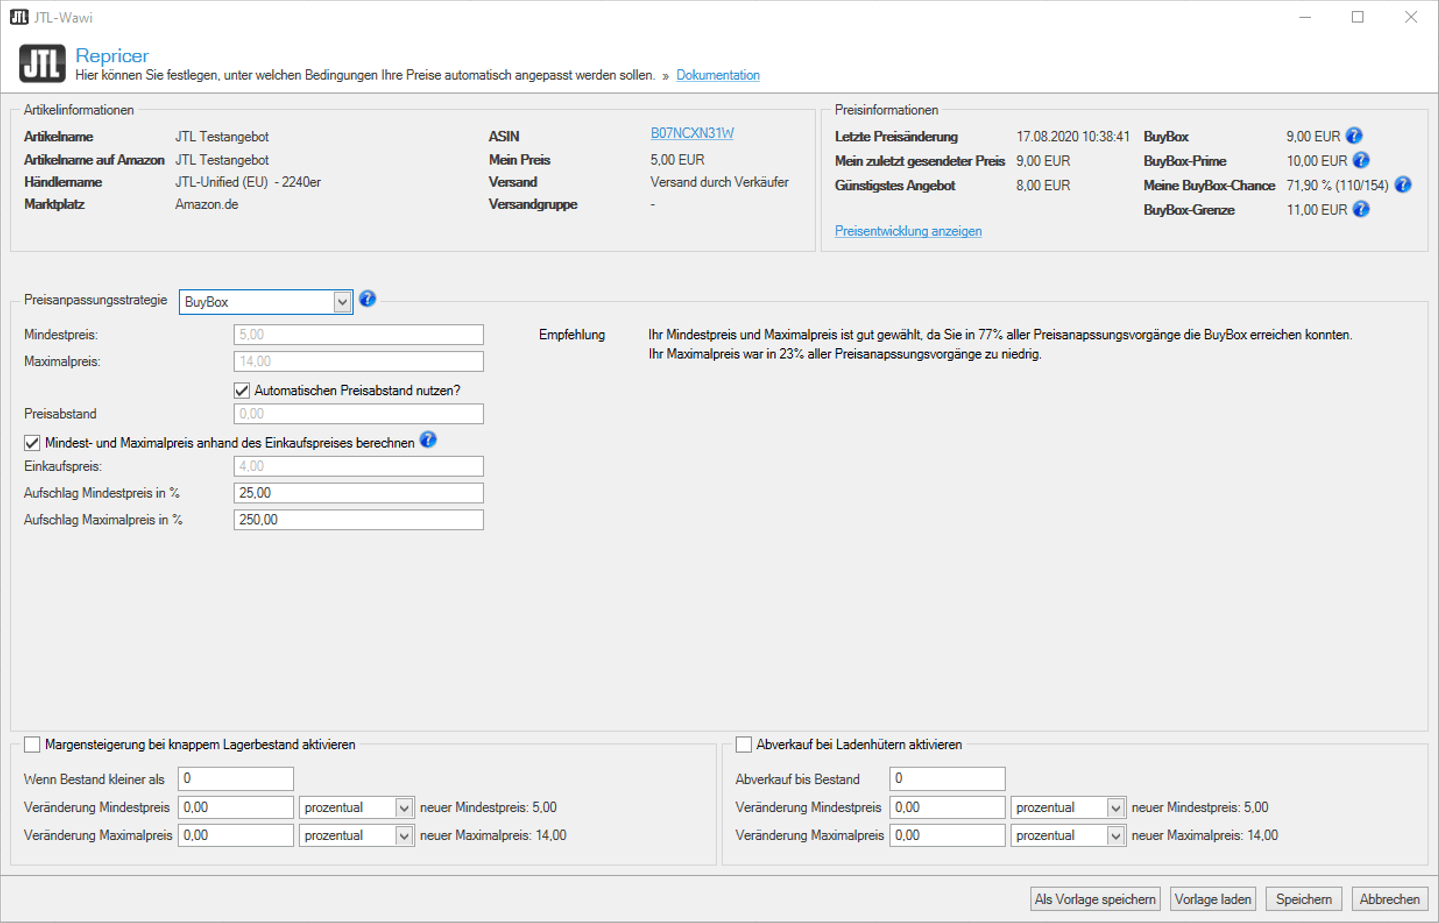
Task: Focus 'Abverkauf bis Bestand' field
Action: point(947,778)
